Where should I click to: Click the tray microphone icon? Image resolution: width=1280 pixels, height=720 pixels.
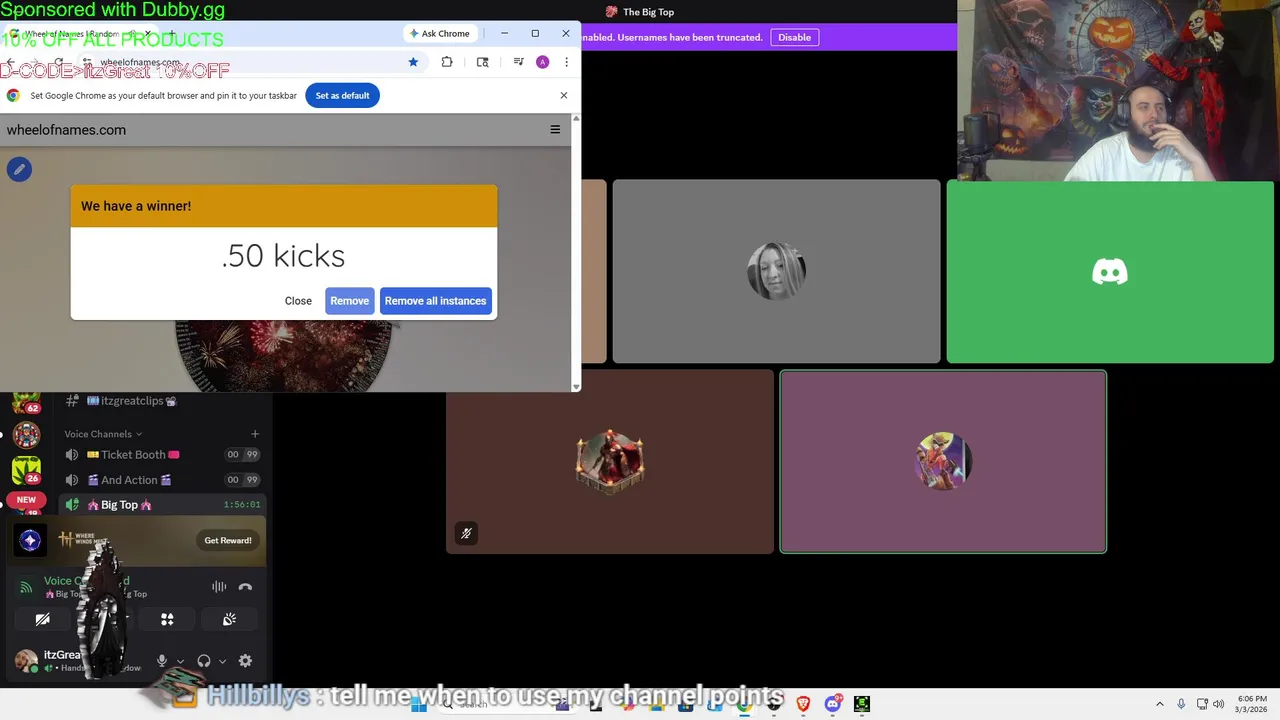(x=1181, y=704)
